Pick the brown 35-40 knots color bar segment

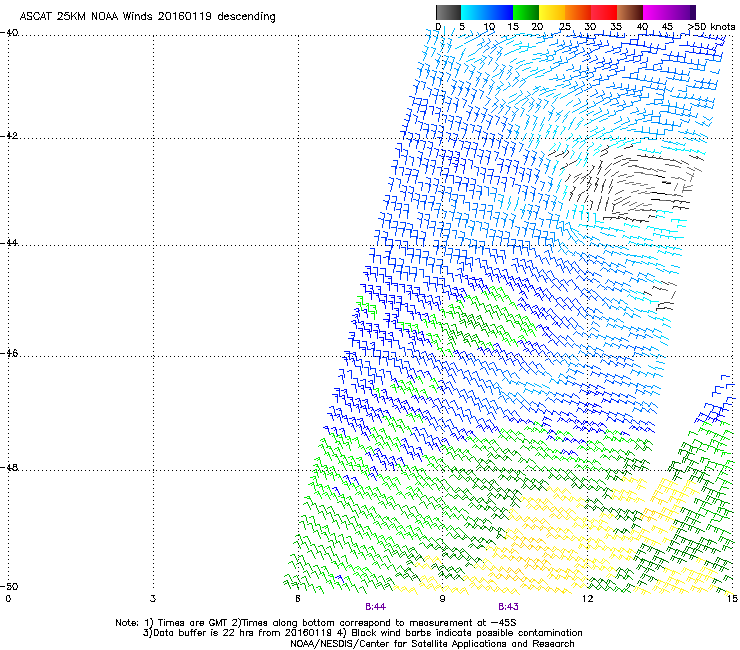pyautogui.click(x=630, y=12)
